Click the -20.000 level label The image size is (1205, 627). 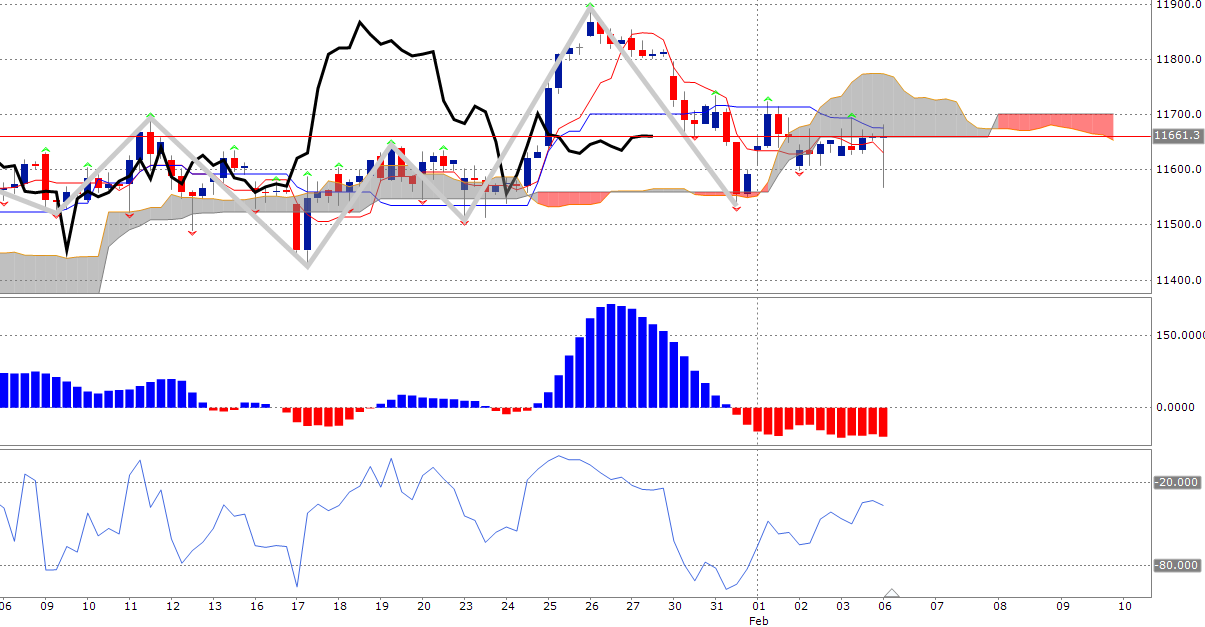click(x=1176, y=483)
